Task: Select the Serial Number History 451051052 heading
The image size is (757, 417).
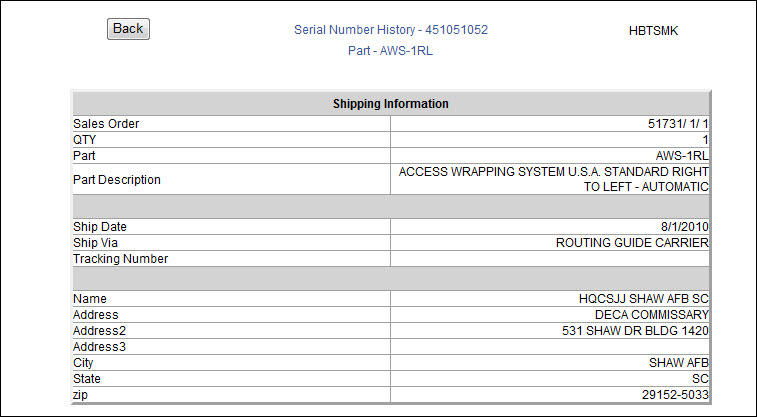Action: tap(391, 30)
